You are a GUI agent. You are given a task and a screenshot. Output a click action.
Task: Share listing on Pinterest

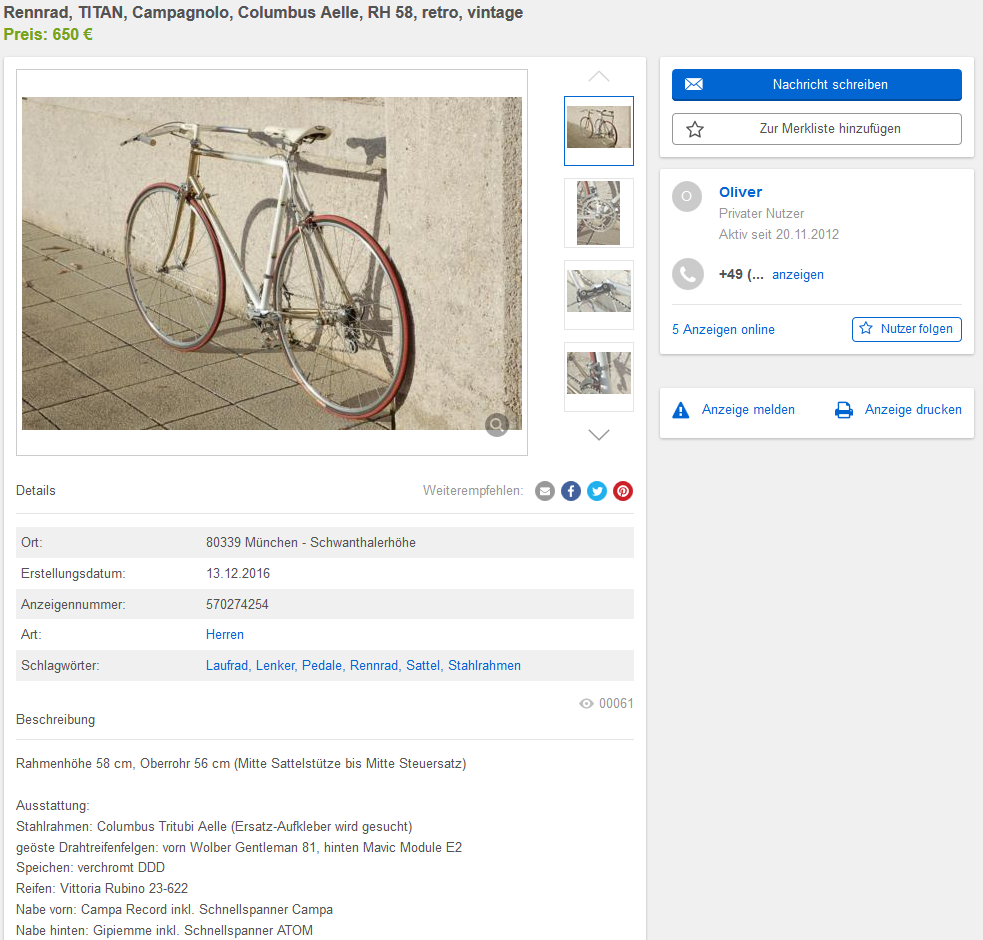623,491
